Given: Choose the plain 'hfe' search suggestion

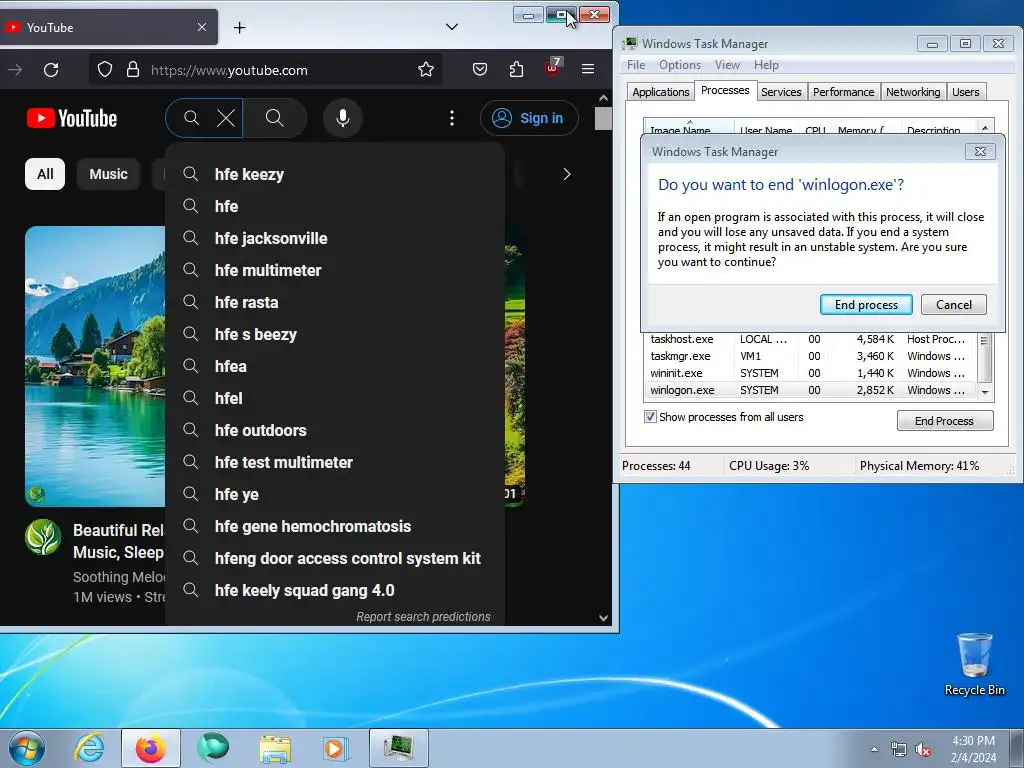Looking at the screenshot, I should pos(335,206).
